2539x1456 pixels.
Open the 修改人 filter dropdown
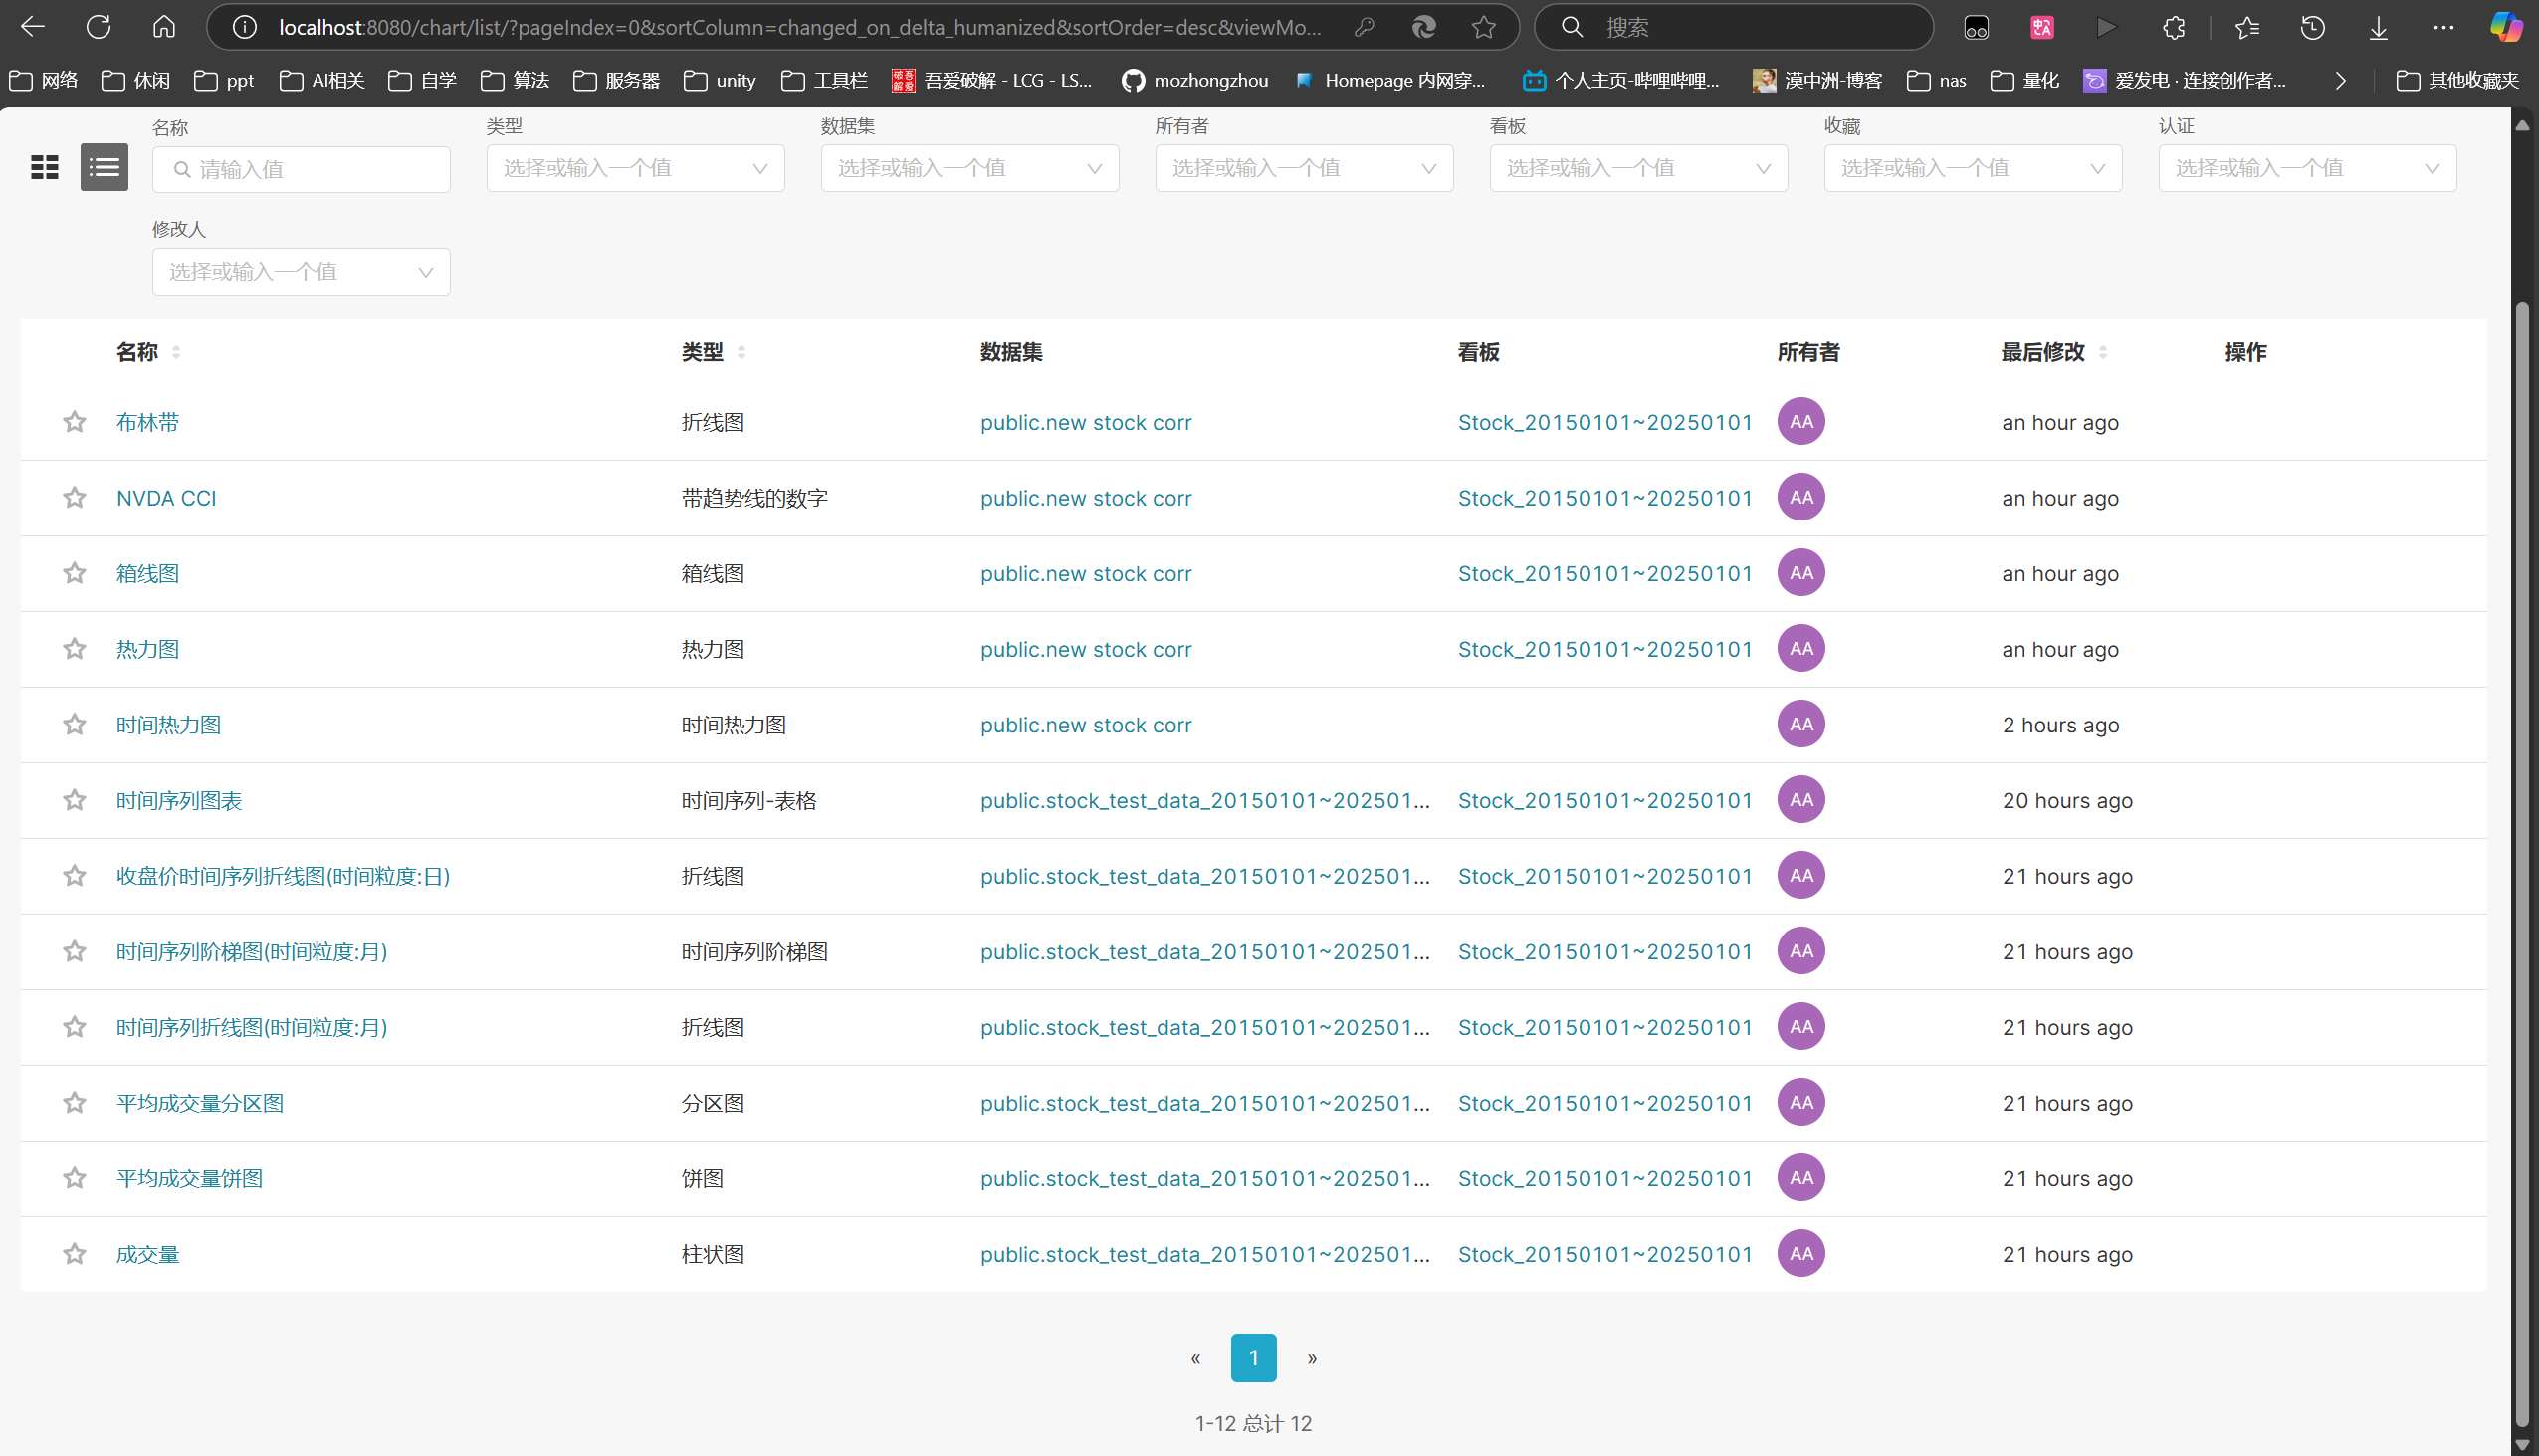pos(300,272)
